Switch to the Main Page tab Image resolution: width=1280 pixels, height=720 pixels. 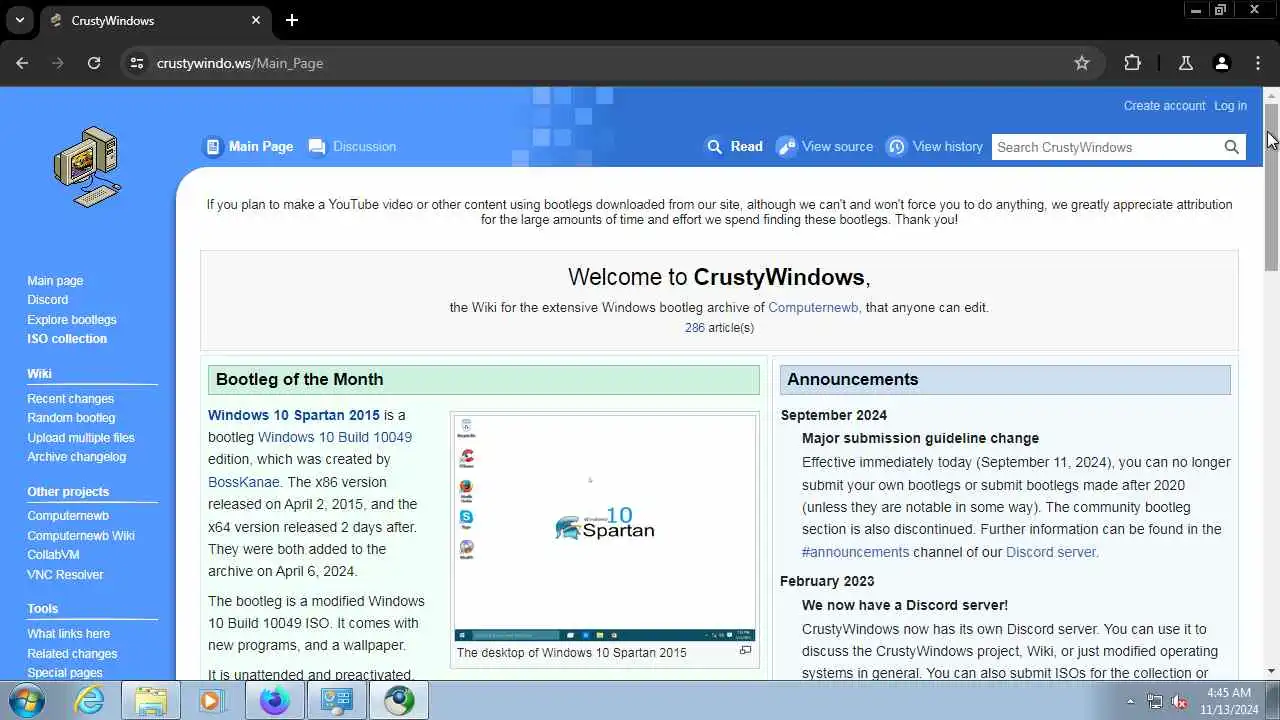tap(249, 147)
